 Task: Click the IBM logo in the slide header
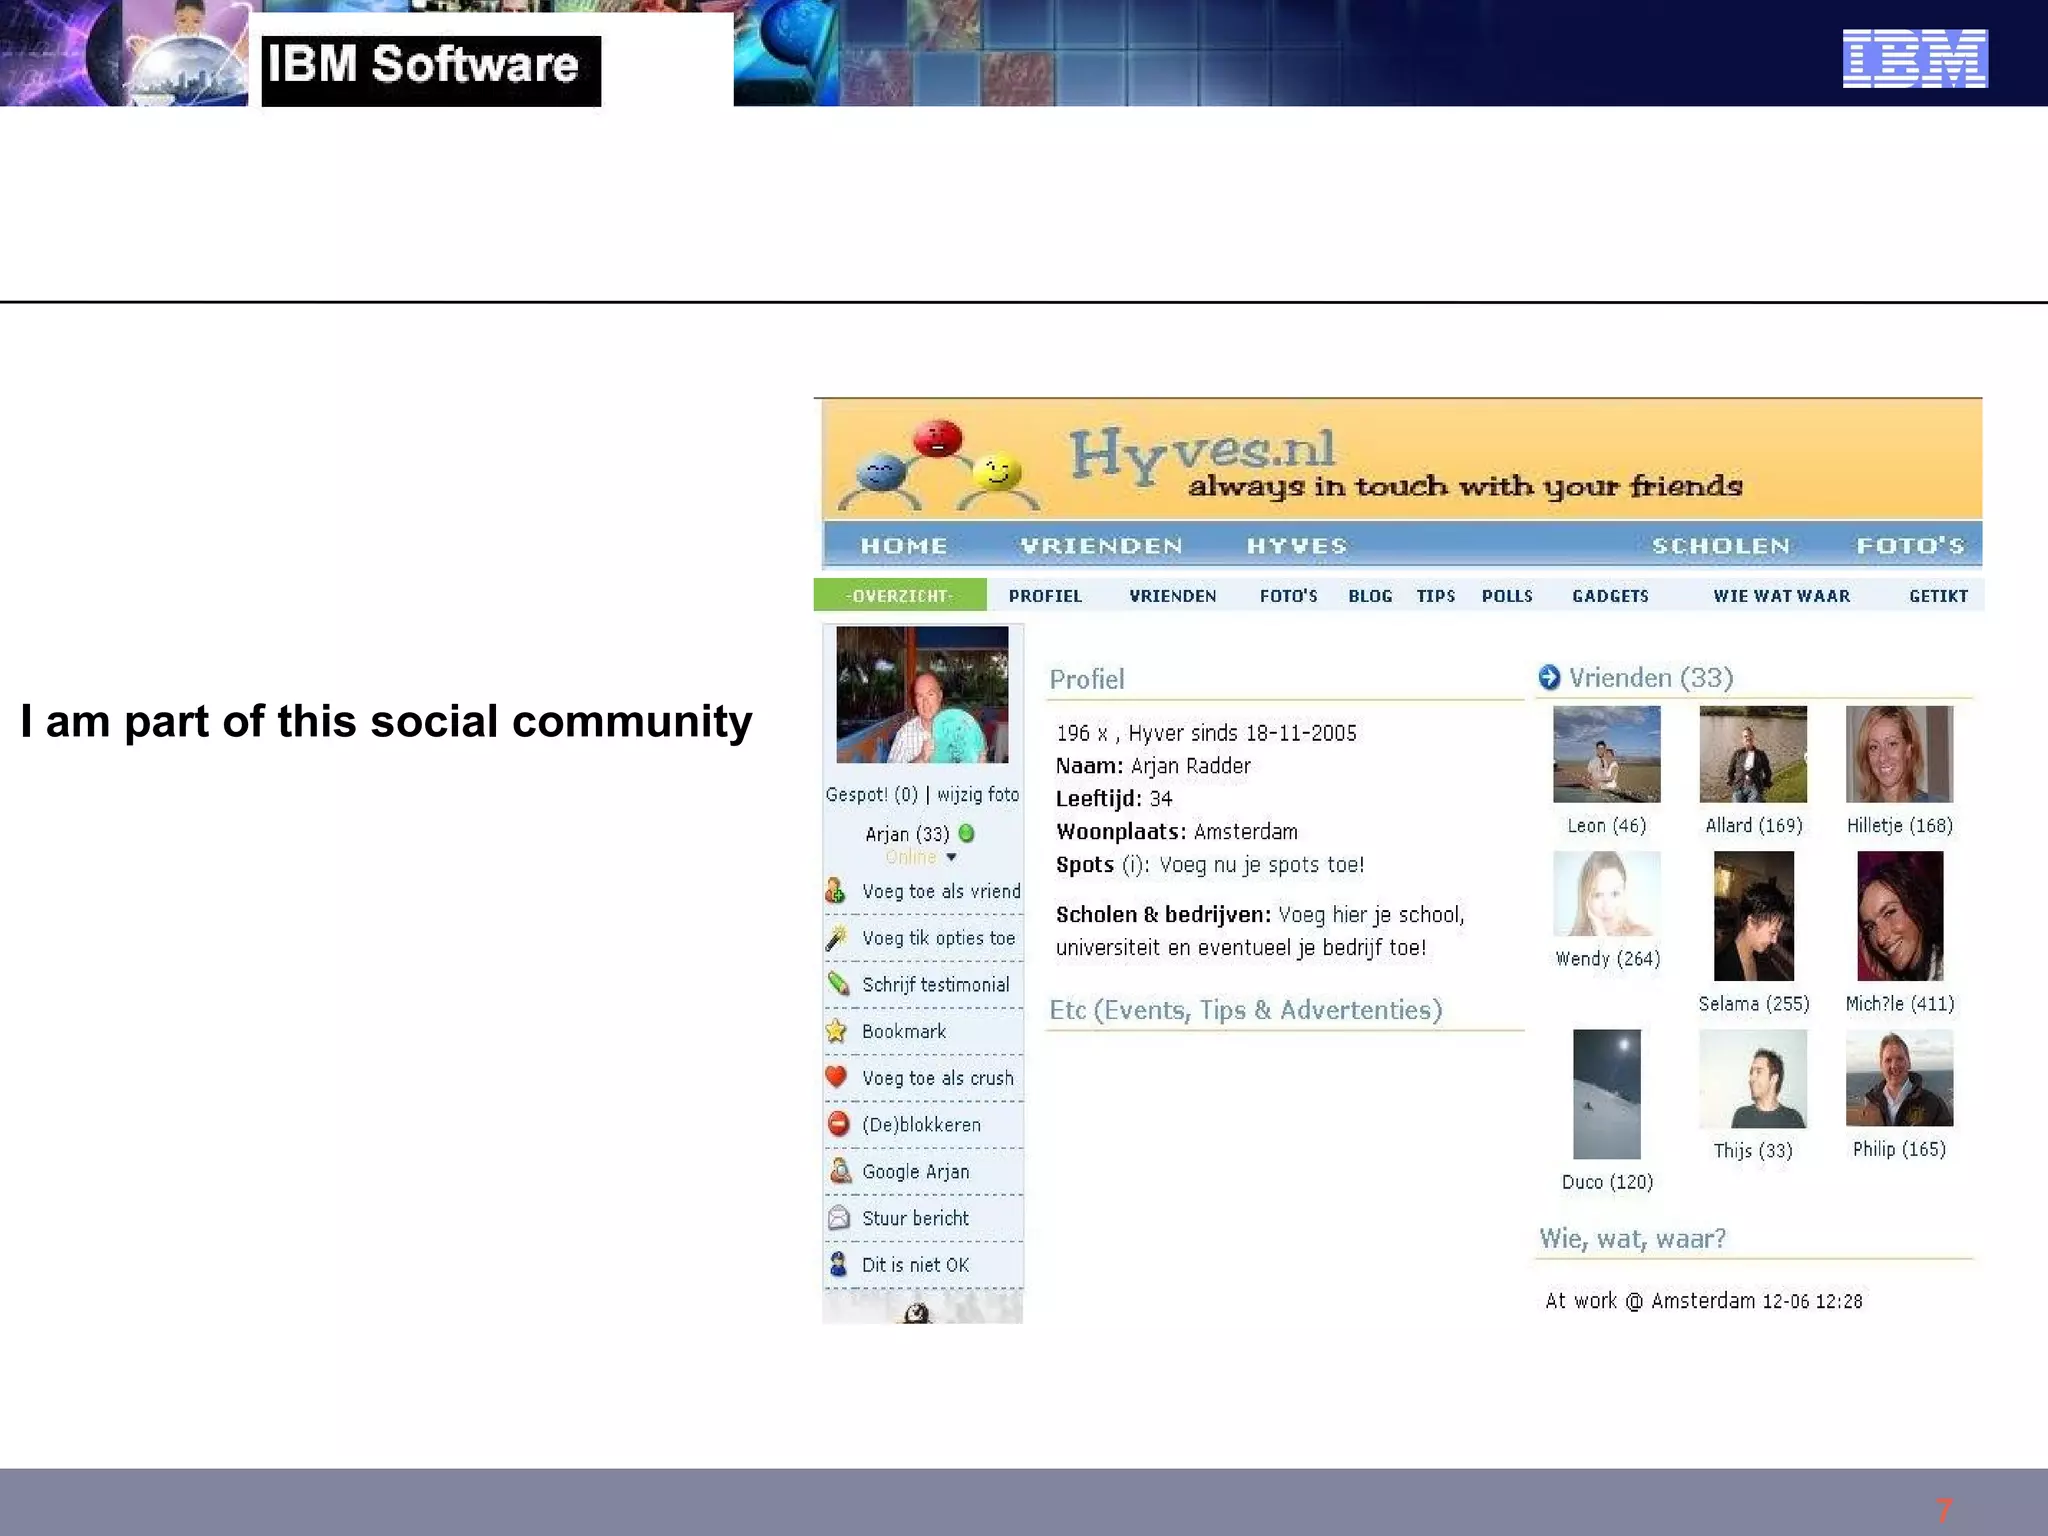point(1915,59)
